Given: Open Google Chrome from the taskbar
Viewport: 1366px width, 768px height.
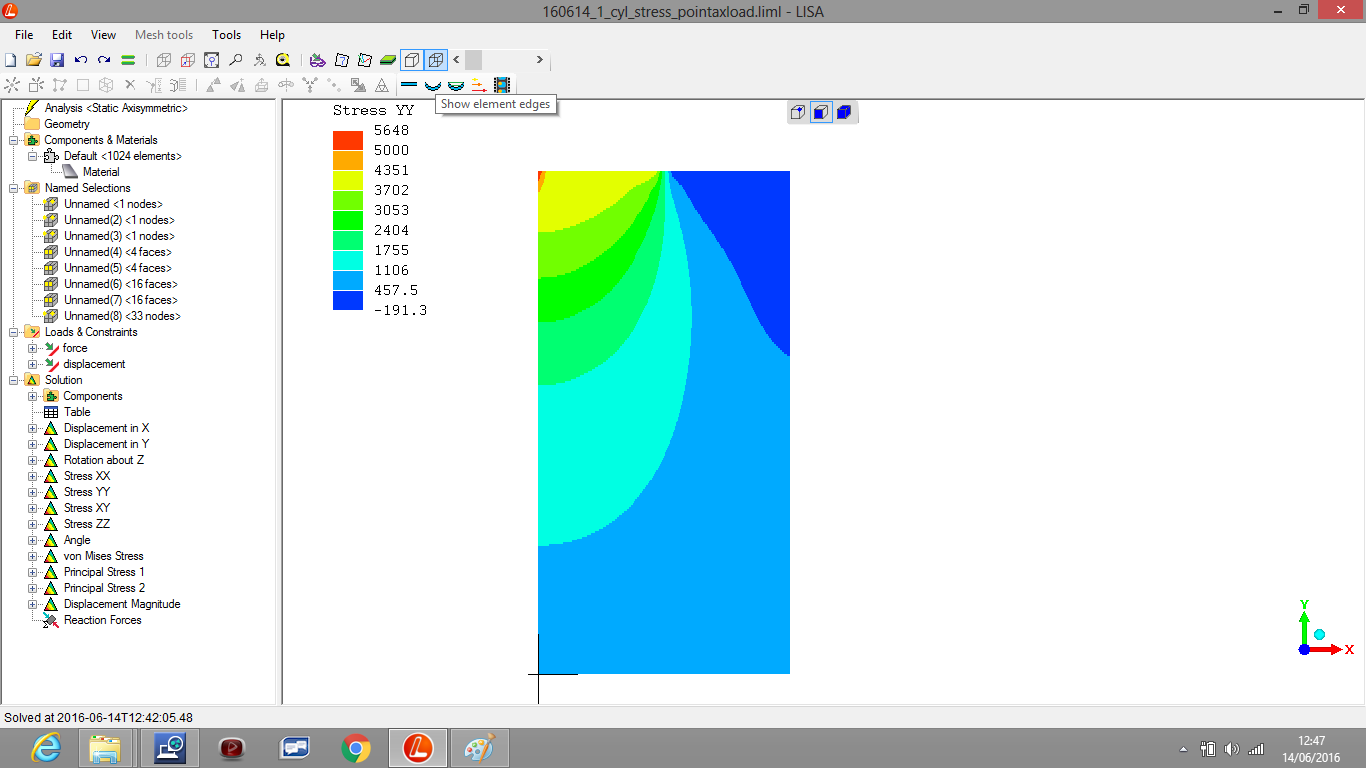Looking at the screenshot, I should point(355,748).
